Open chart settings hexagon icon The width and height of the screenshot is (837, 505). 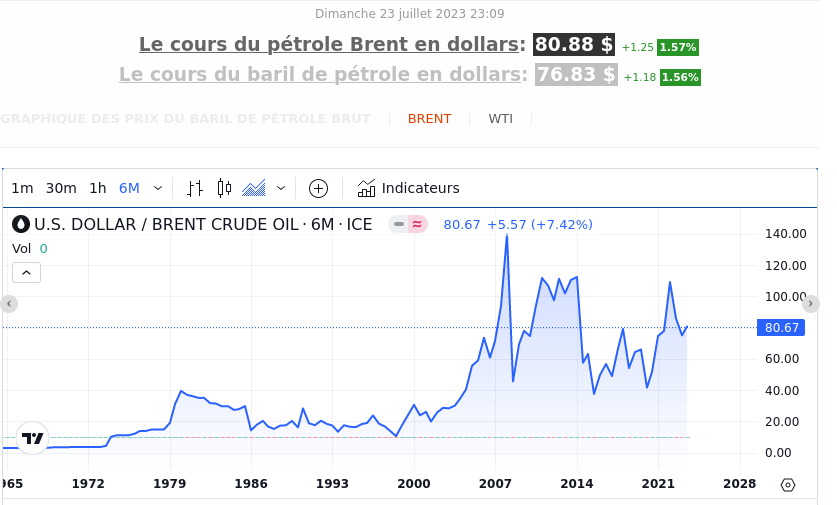(787, 485)
